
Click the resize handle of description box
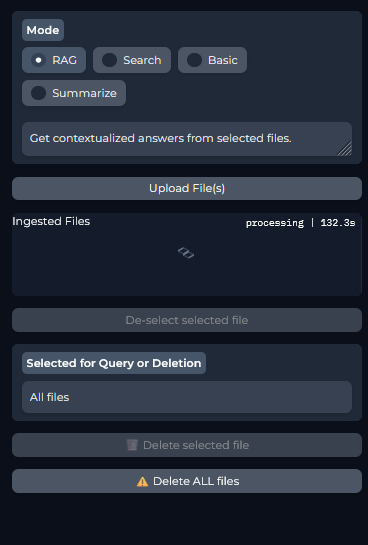(x=344, y=148)
